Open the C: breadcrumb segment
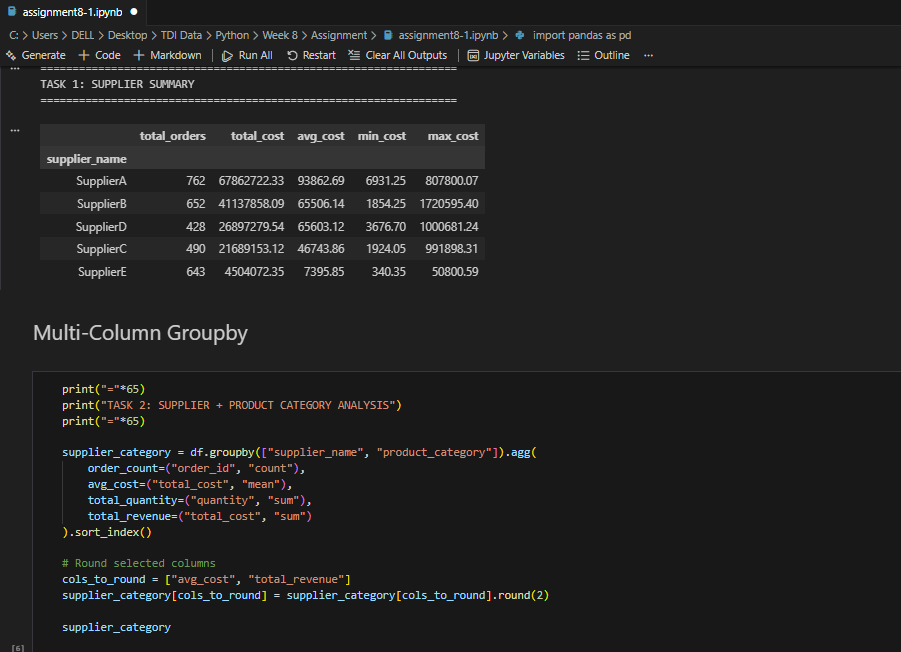Viewport: 901px width, 652px height. coord(14,36)
